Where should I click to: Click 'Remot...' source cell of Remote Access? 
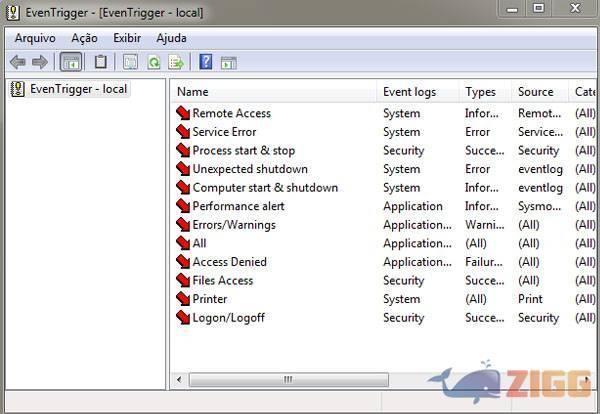540,113
